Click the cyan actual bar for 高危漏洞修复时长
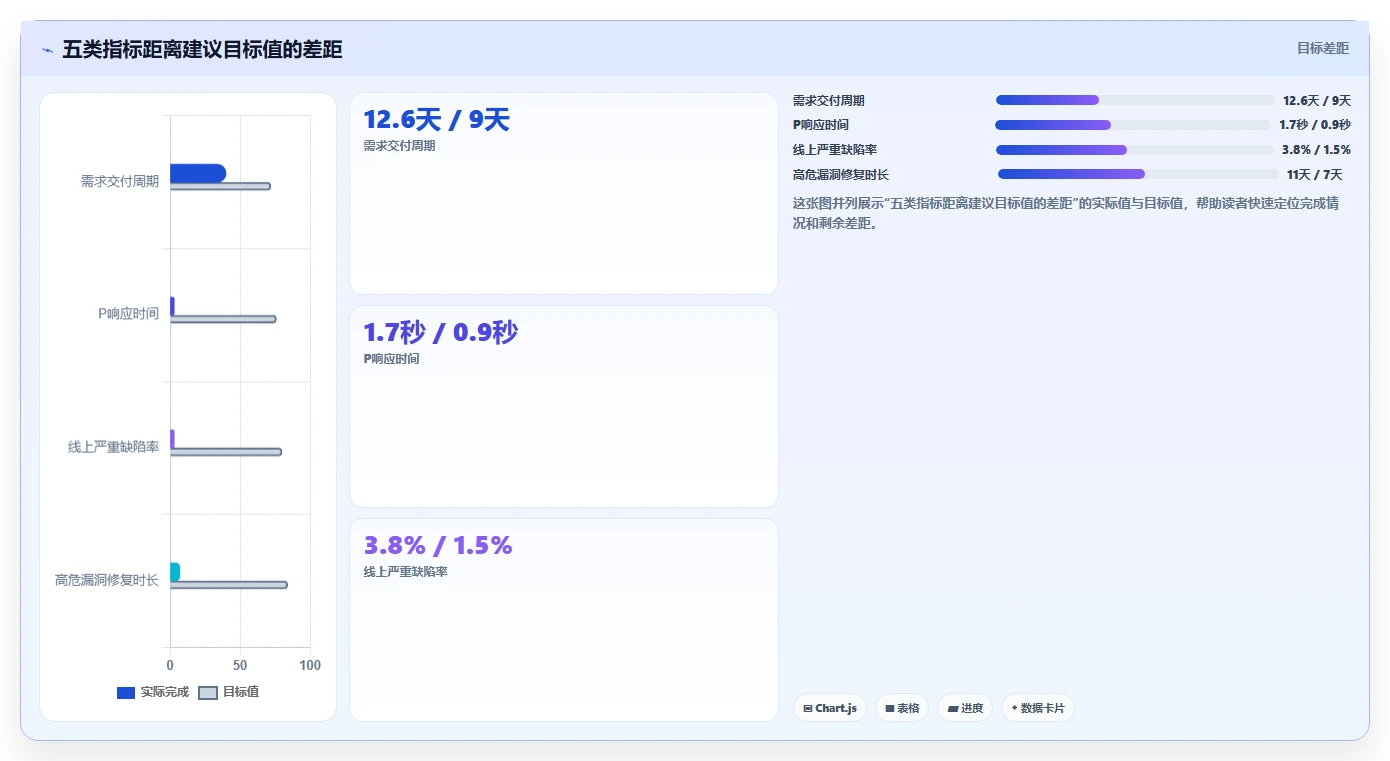 [175, 572]
